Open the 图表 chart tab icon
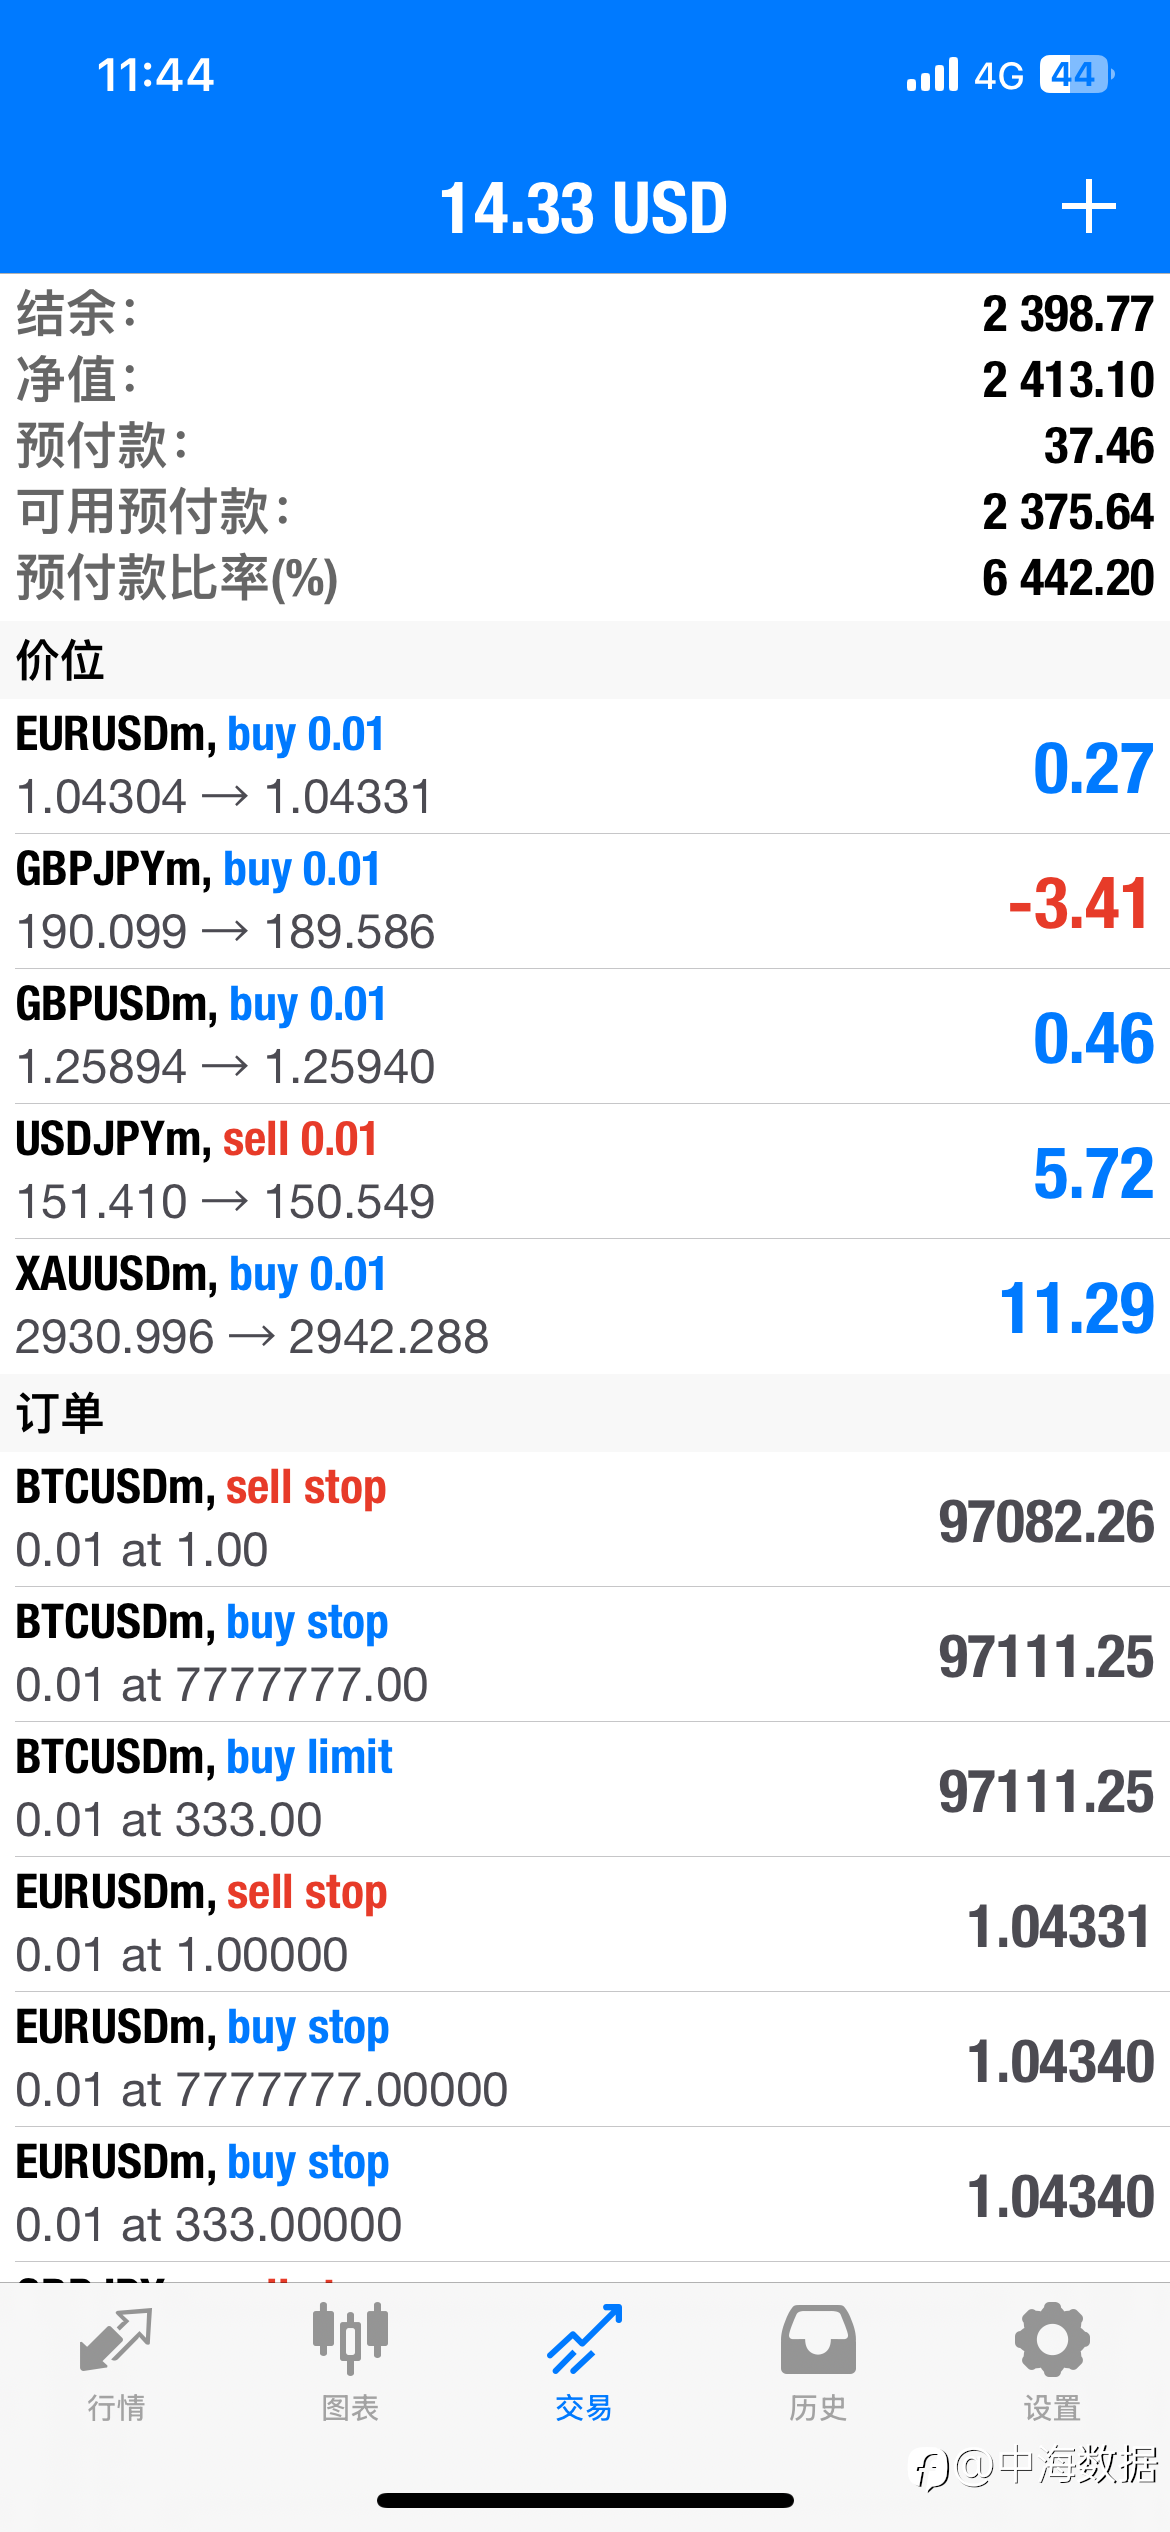The width and height of the screenshot is (1170, 2532). pos(350,2338)
